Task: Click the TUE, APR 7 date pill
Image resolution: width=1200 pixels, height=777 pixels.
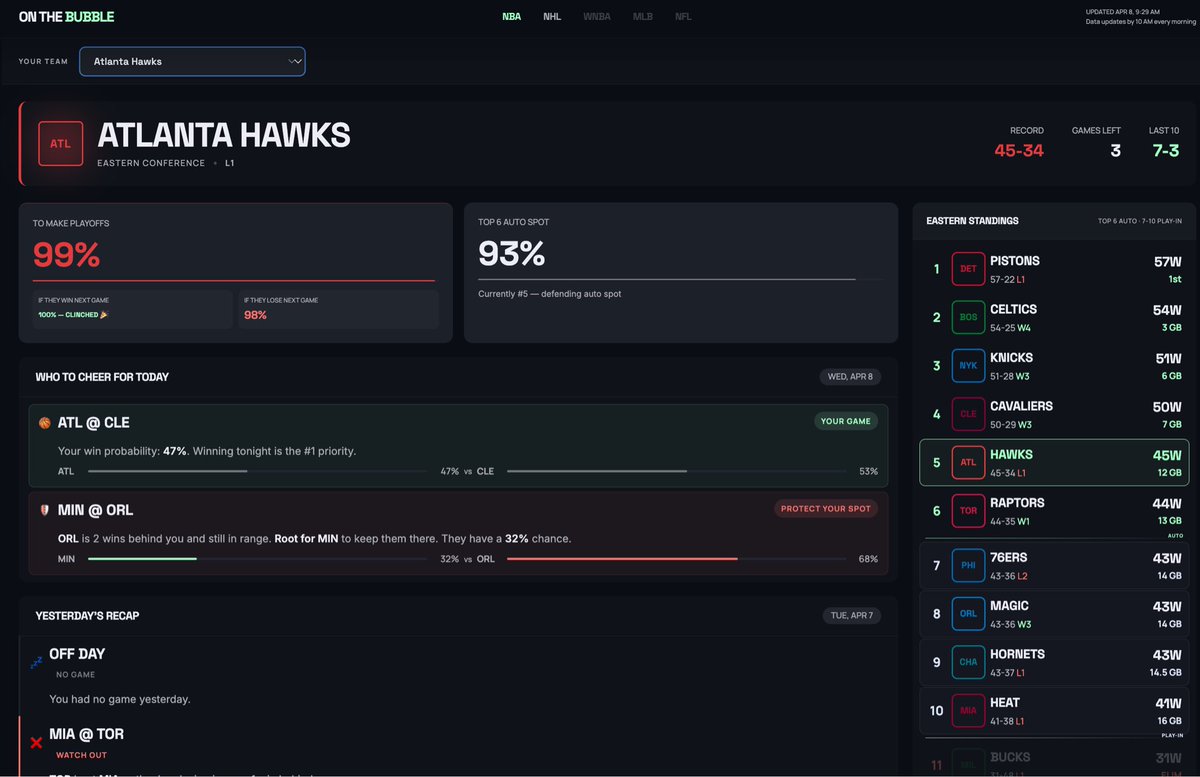Action: [851, 616]
